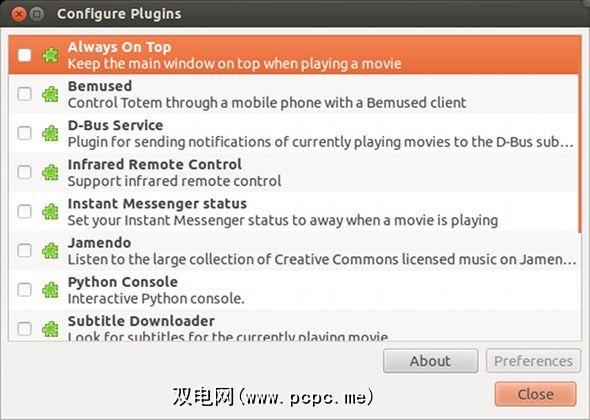Enable the Python Console checkbox
This screenshot has height=420, width=590.
point(24,290)
